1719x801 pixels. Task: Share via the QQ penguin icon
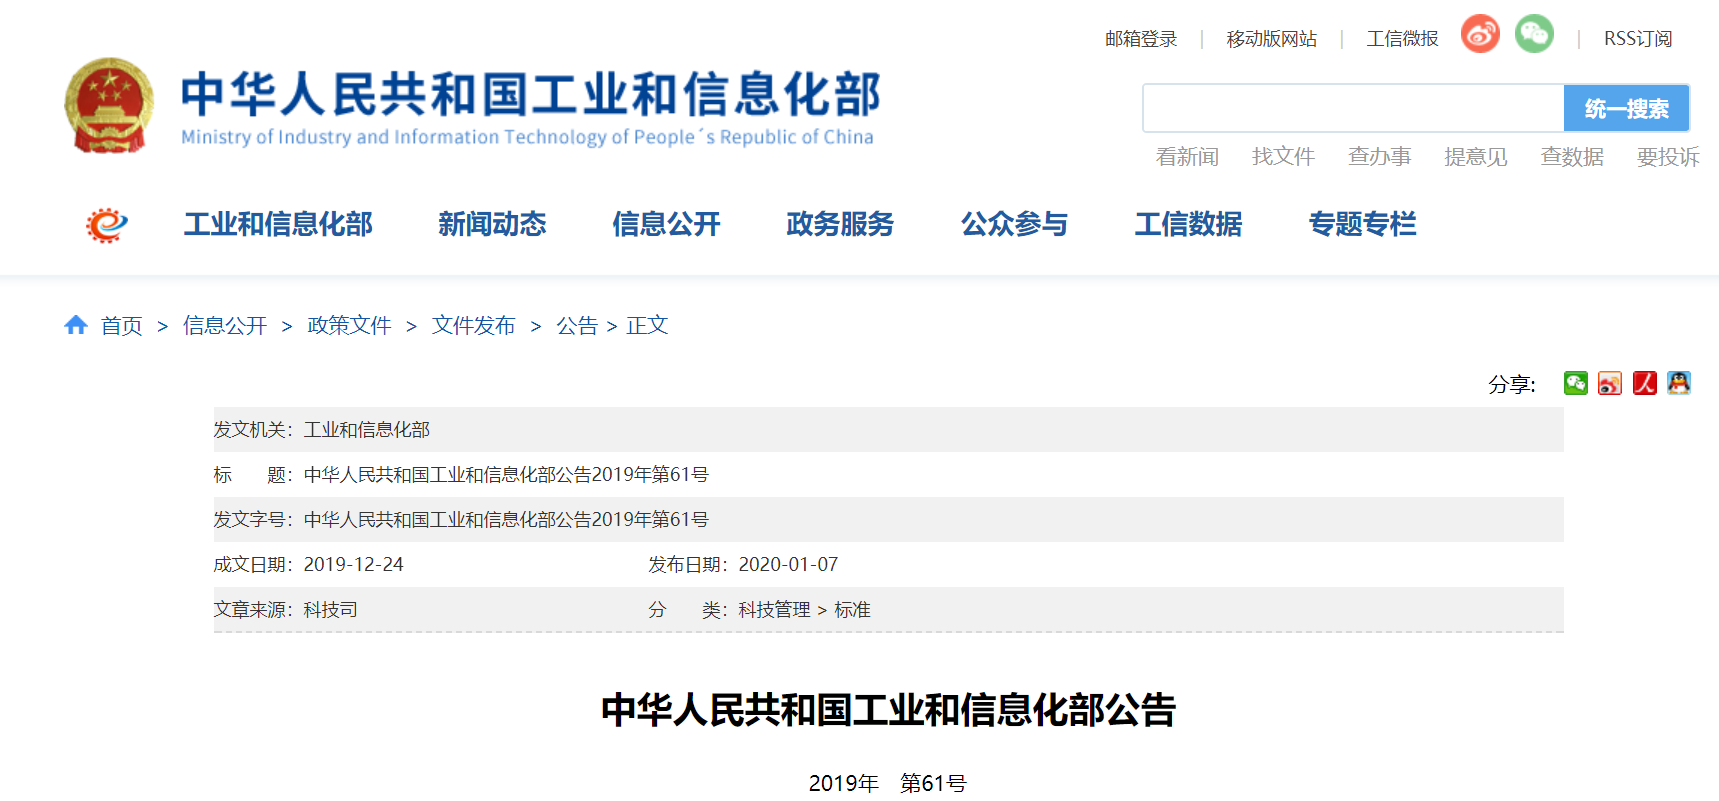1679,383
